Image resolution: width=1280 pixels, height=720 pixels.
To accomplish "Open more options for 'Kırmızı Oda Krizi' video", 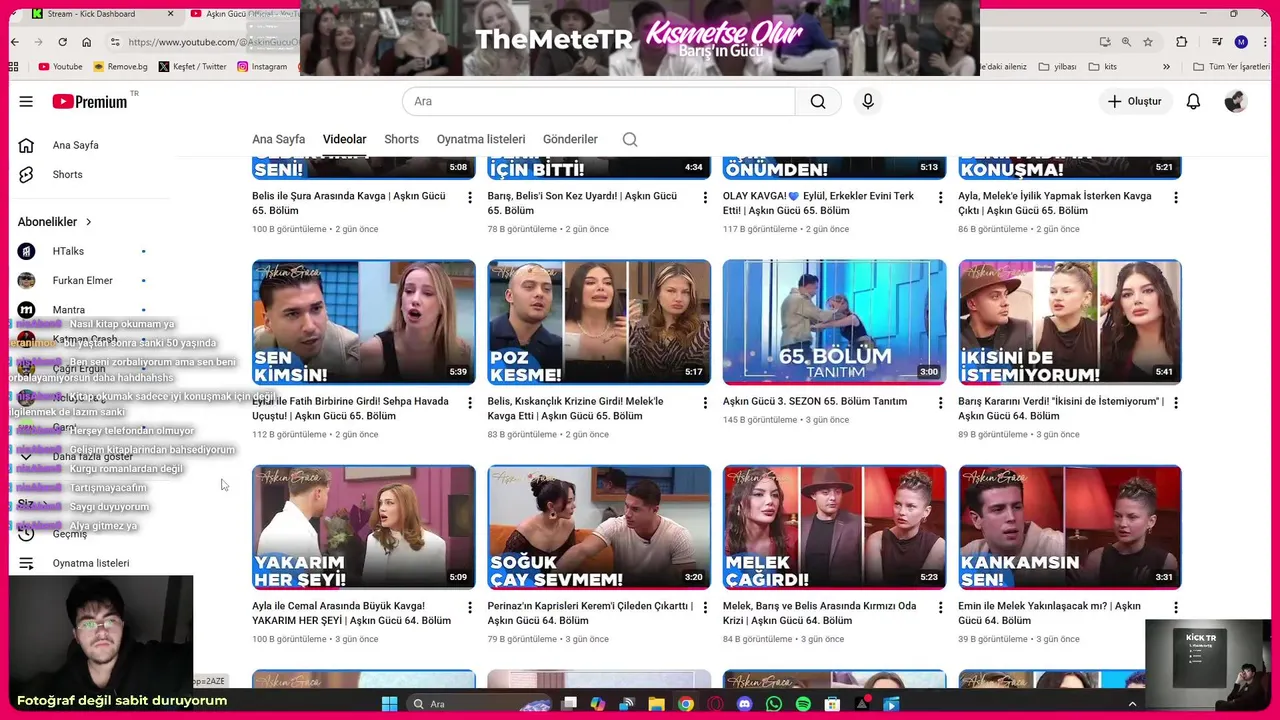I will 940,608.
